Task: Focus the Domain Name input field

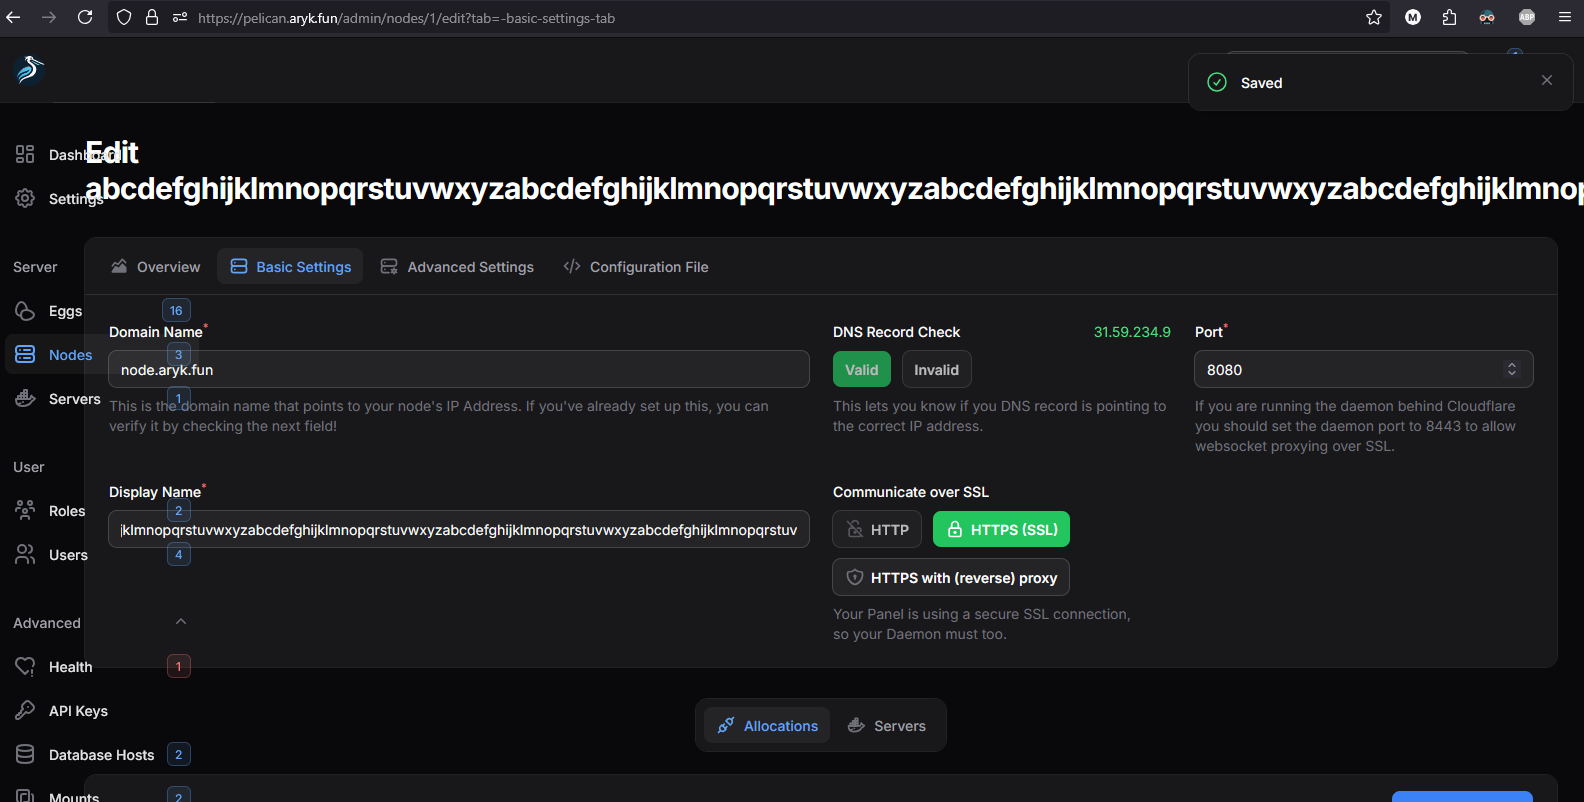Action: [x=459, y=370]
